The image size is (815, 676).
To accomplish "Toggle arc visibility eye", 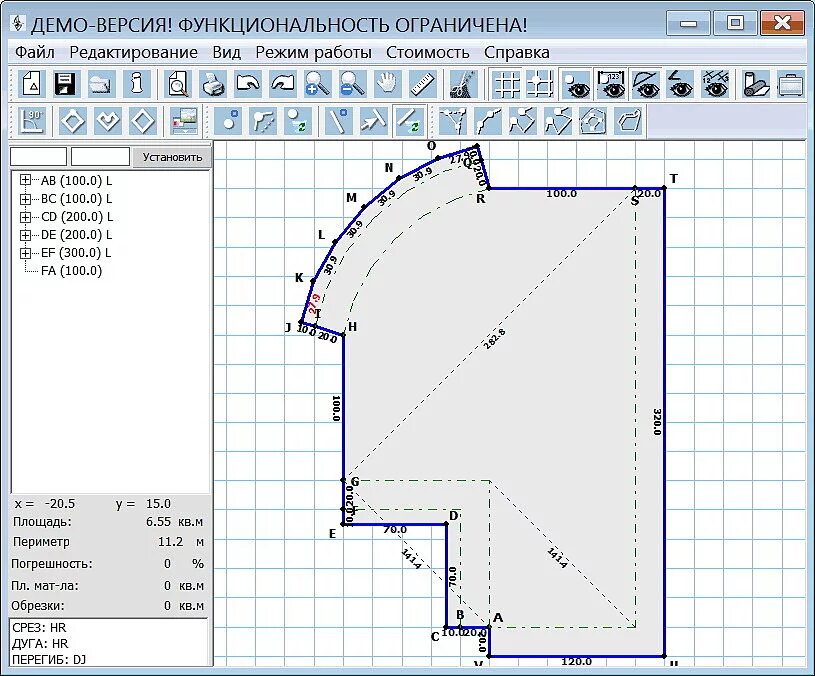I will [x=646, y=83].
